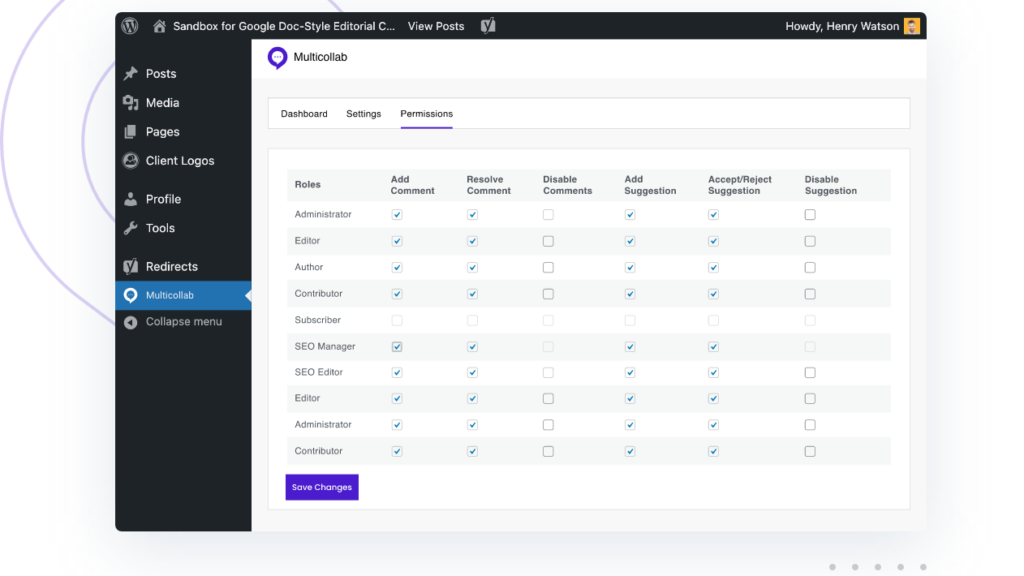
Task: Click the Multicollab header title text
Action: point(320,57)
